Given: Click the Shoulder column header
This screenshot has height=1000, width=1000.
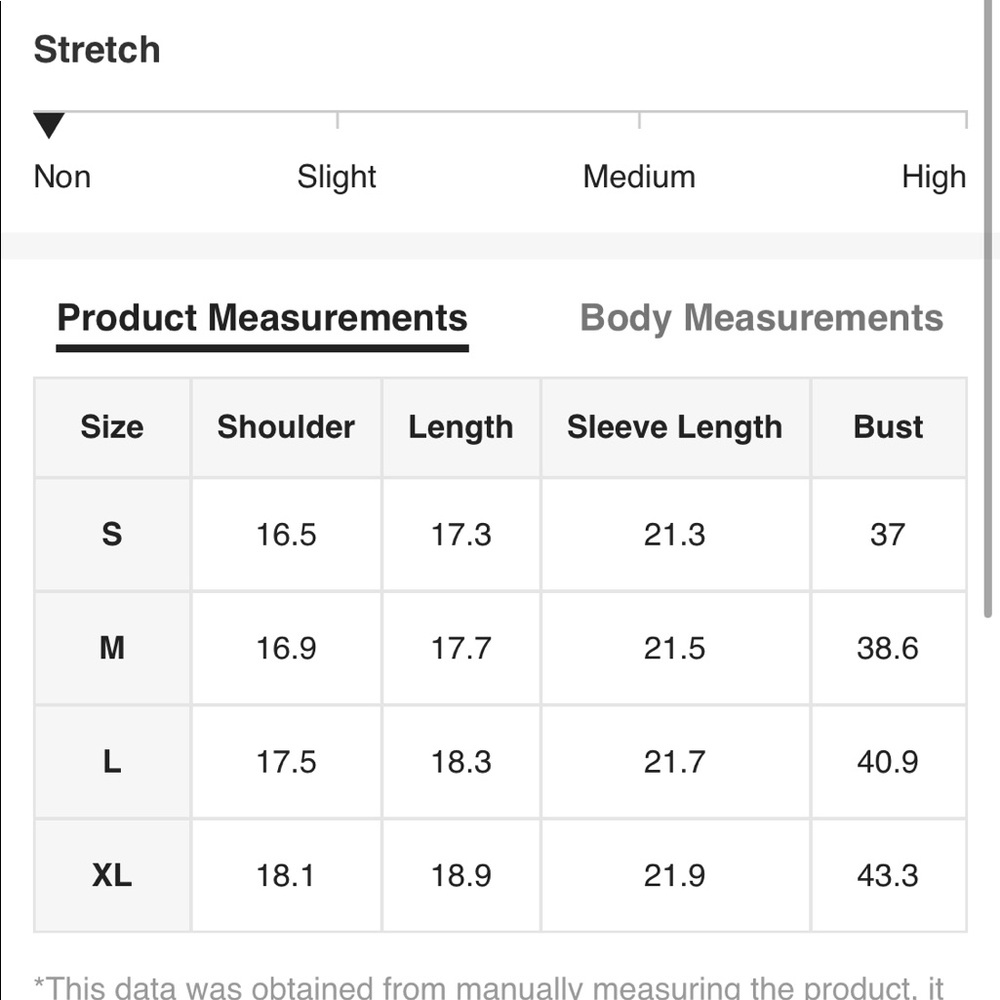Looking at the screenshot, I should pyautogui.click(x=286, y=427).
